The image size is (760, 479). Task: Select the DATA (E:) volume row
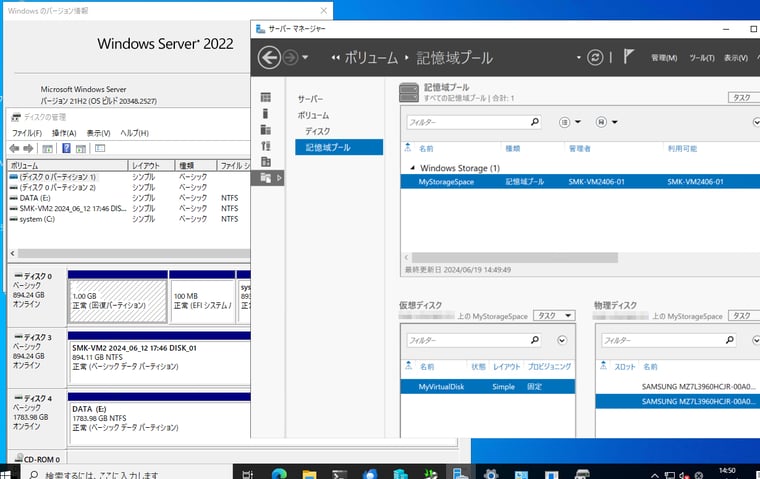129,198
